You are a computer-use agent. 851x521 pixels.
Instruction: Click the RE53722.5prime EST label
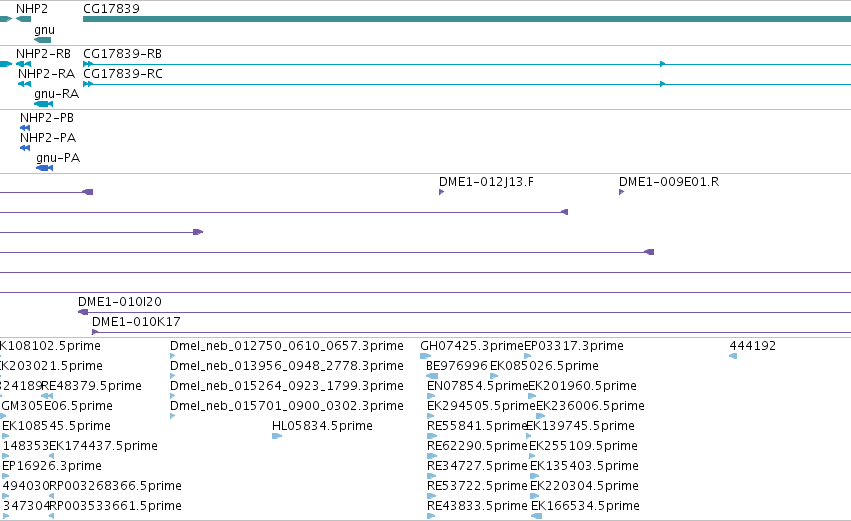point(477,486)
